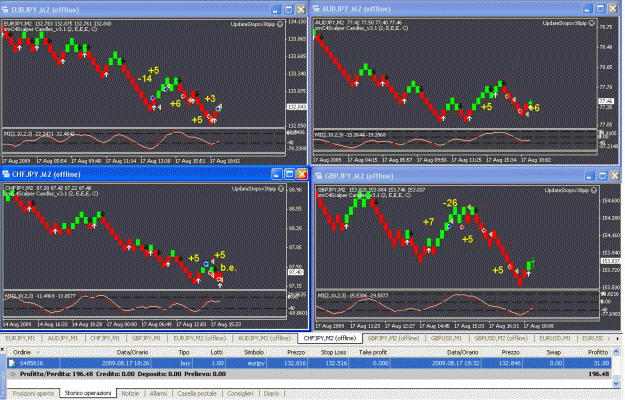
Task: Open the Diario terminal tab
Action: 271,393
